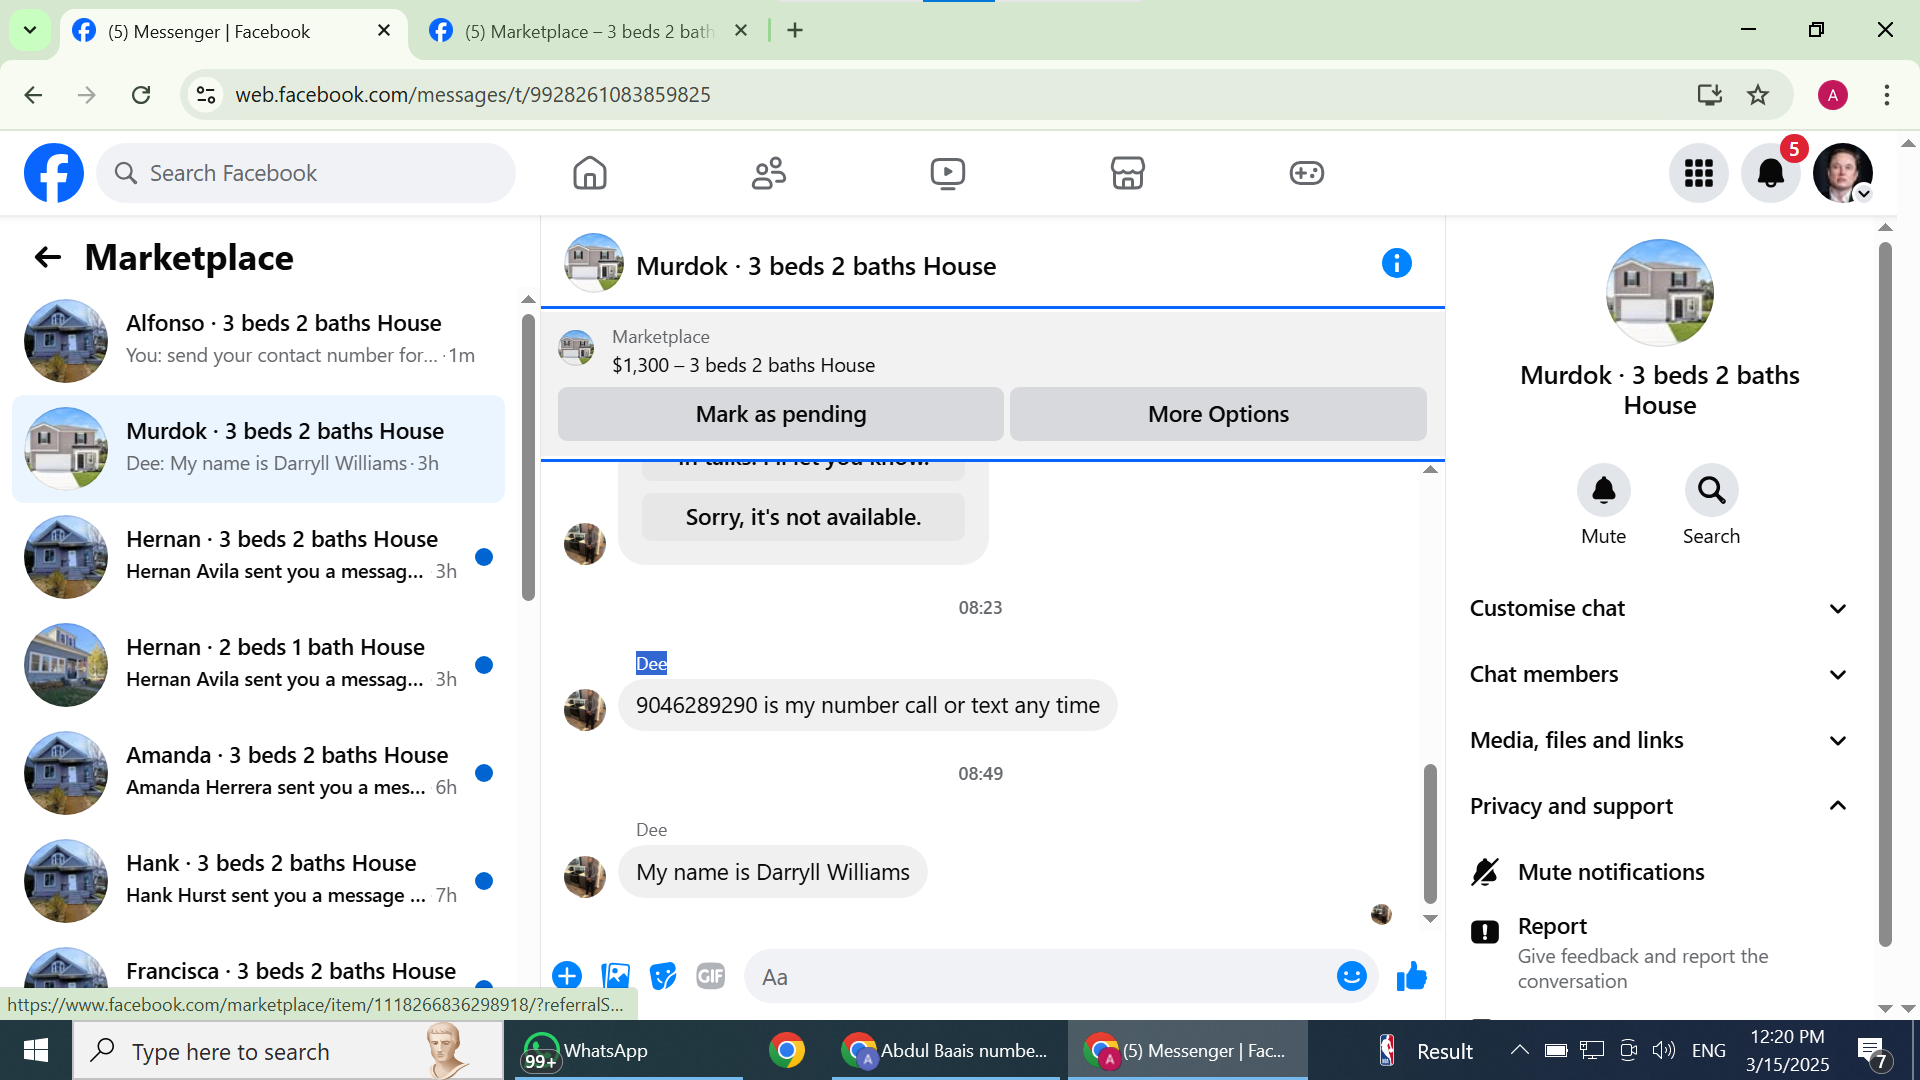
Task: Toggle Mute notifications under Privacy and support
Action: [x=1610, y=872]
